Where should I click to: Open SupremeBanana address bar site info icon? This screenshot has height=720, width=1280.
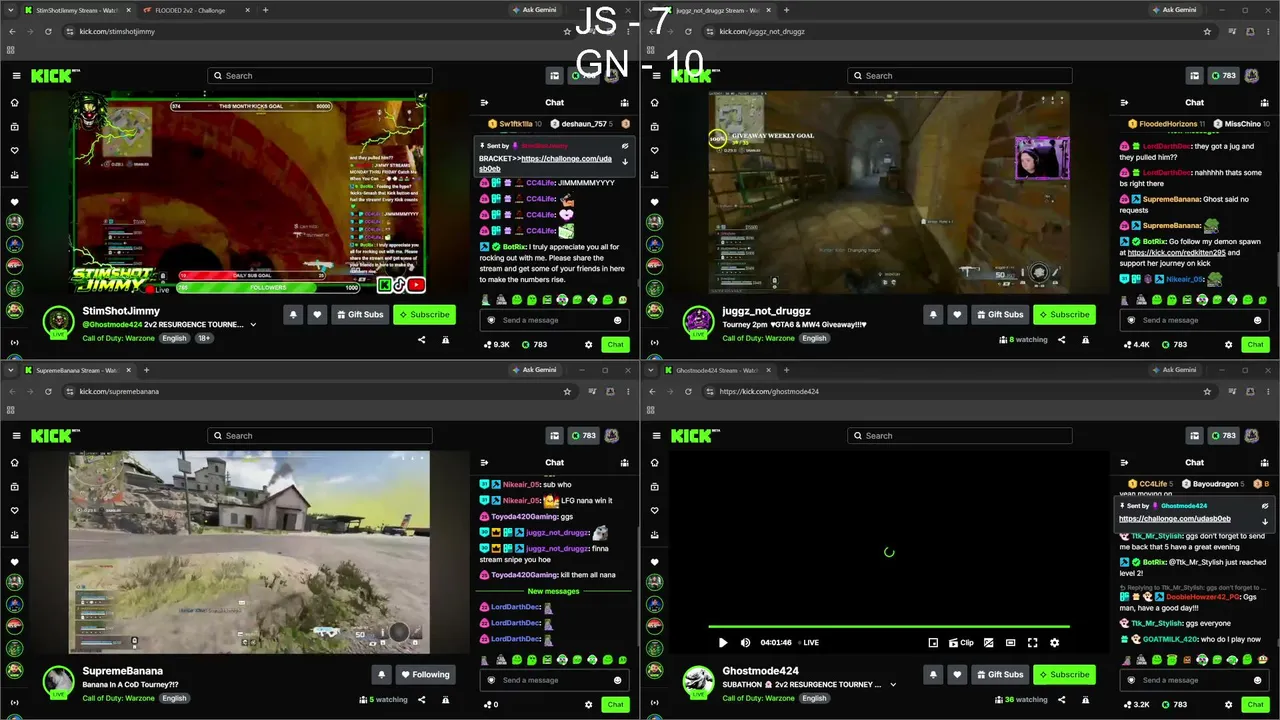pyautogui.click(x=70, y=391)
